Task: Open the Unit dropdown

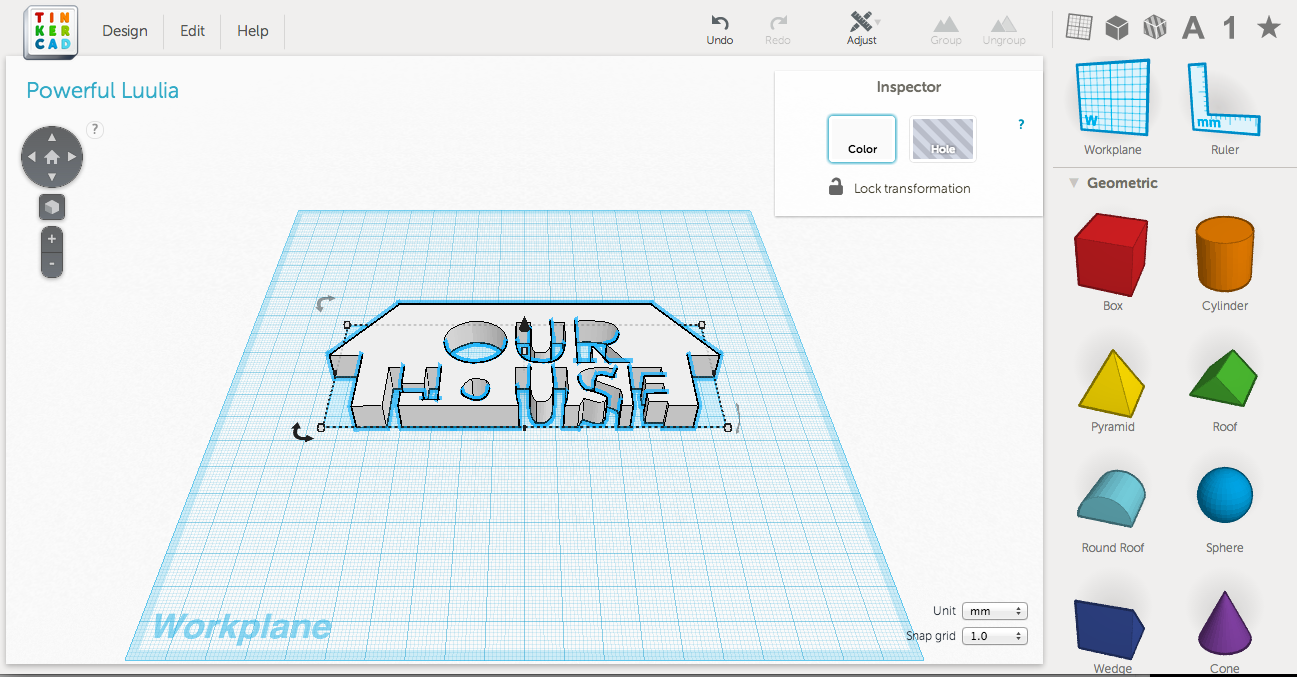Action: 994,610
